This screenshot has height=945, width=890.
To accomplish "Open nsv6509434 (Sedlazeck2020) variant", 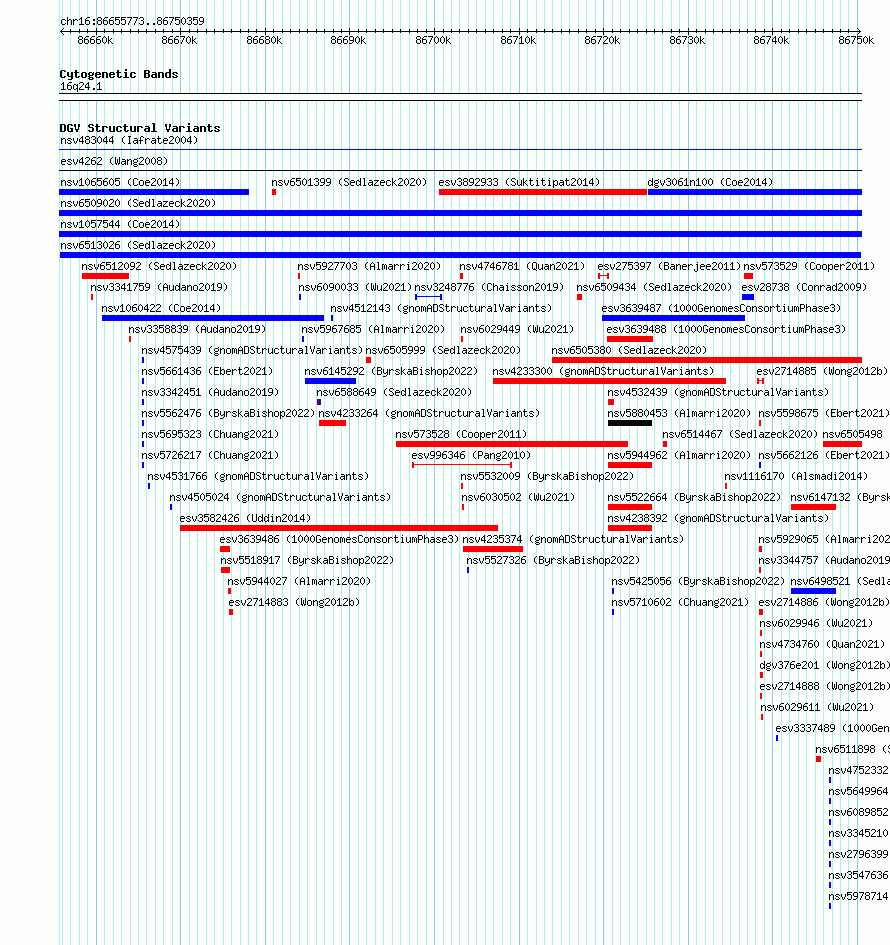I will 654,287.
